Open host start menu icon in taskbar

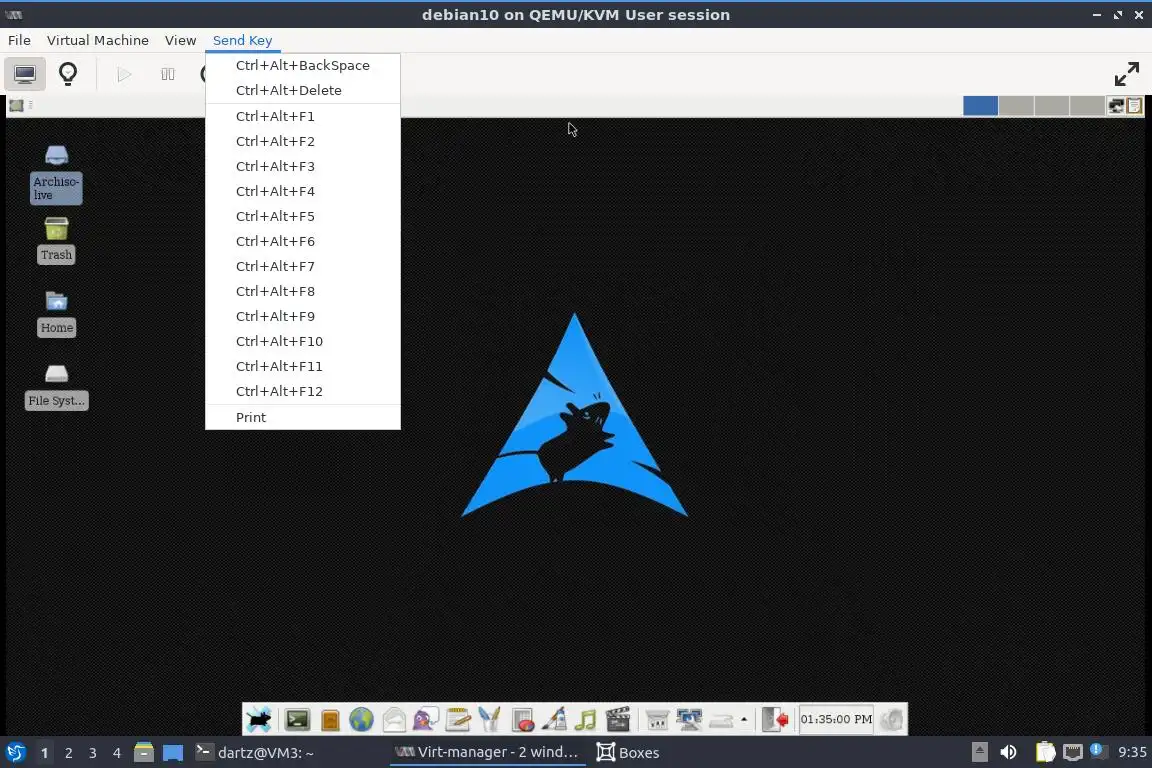coord(15,753)
